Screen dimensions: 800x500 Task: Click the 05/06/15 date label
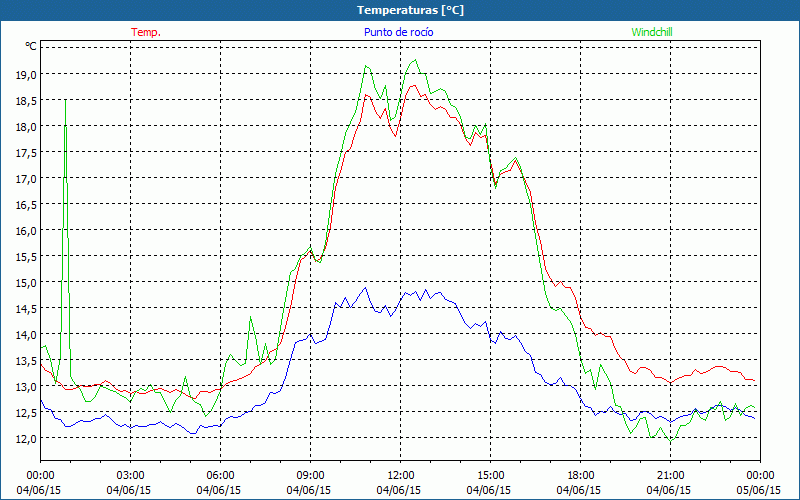pos(758,490)
